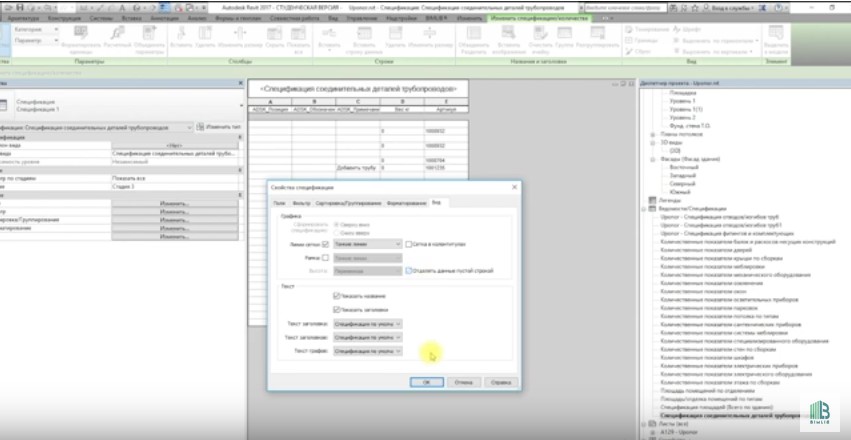Screen dimensions: 851x440
Task: Click Resize column icon in Columns group
Action: (x=240, y=34)
